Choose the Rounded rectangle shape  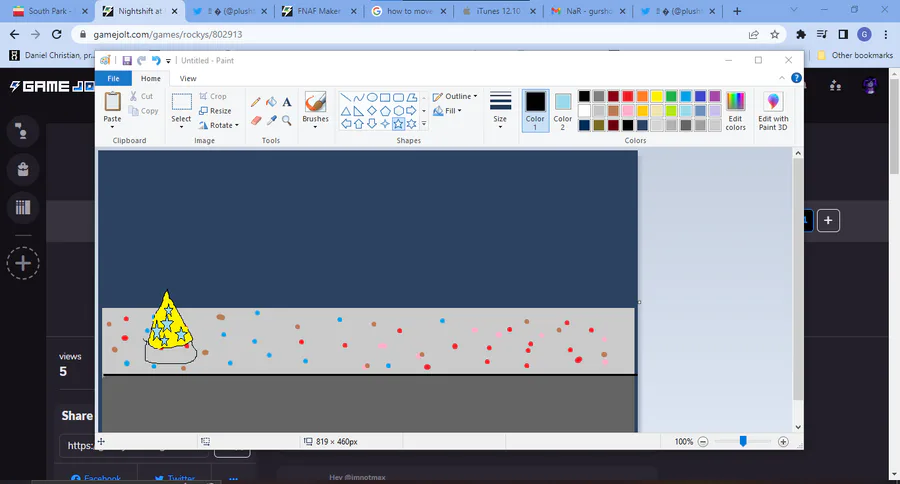[x=398, y=97]
